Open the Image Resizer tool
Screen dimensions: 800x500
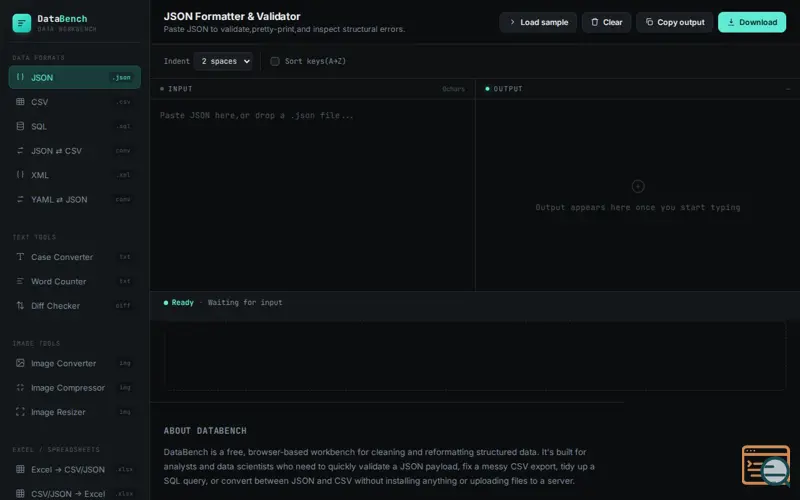coord(74,412)
